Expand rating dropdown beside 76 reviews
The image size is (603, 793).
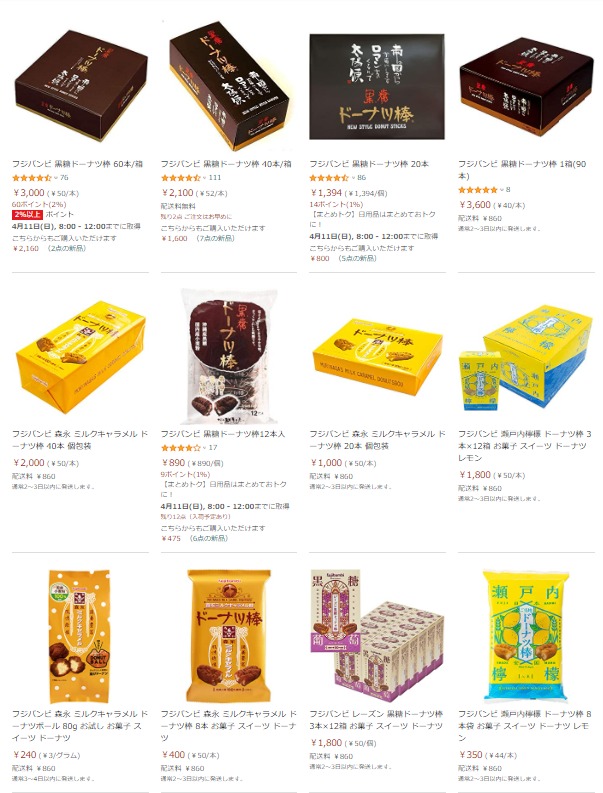57,178
